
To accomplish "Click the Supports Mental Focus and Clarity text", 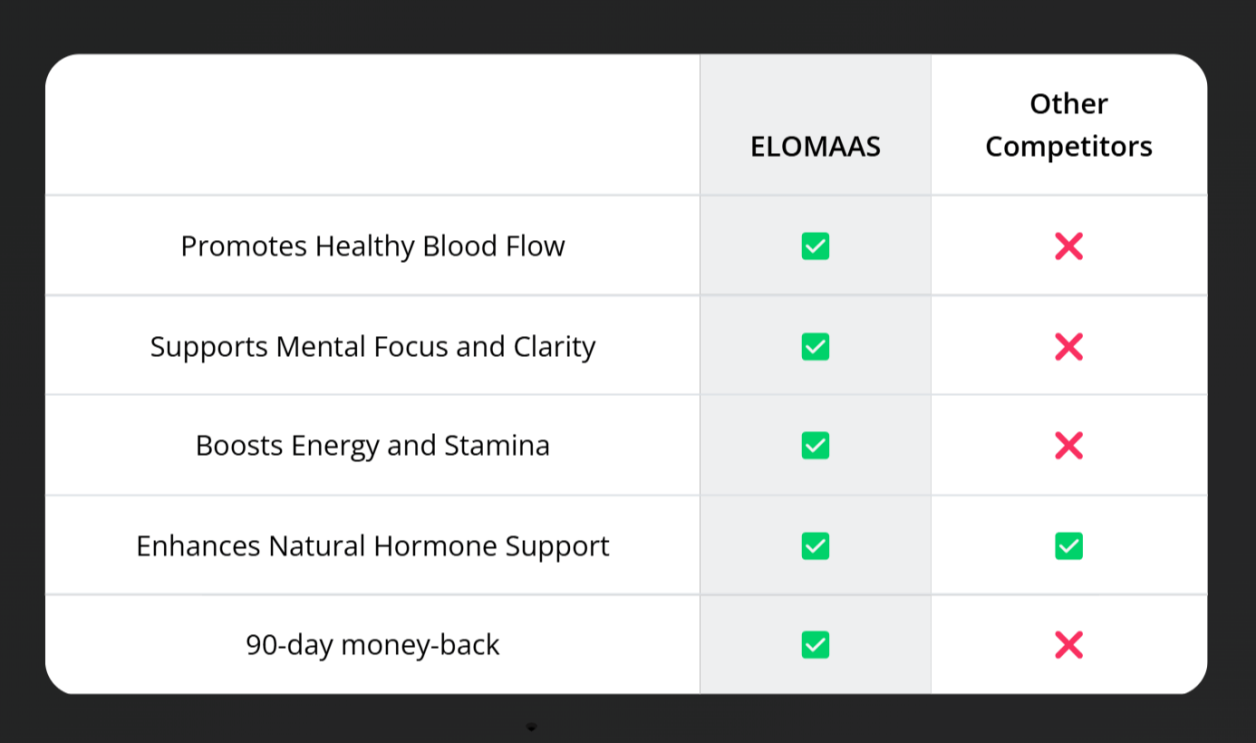I will tap(373, 346).
